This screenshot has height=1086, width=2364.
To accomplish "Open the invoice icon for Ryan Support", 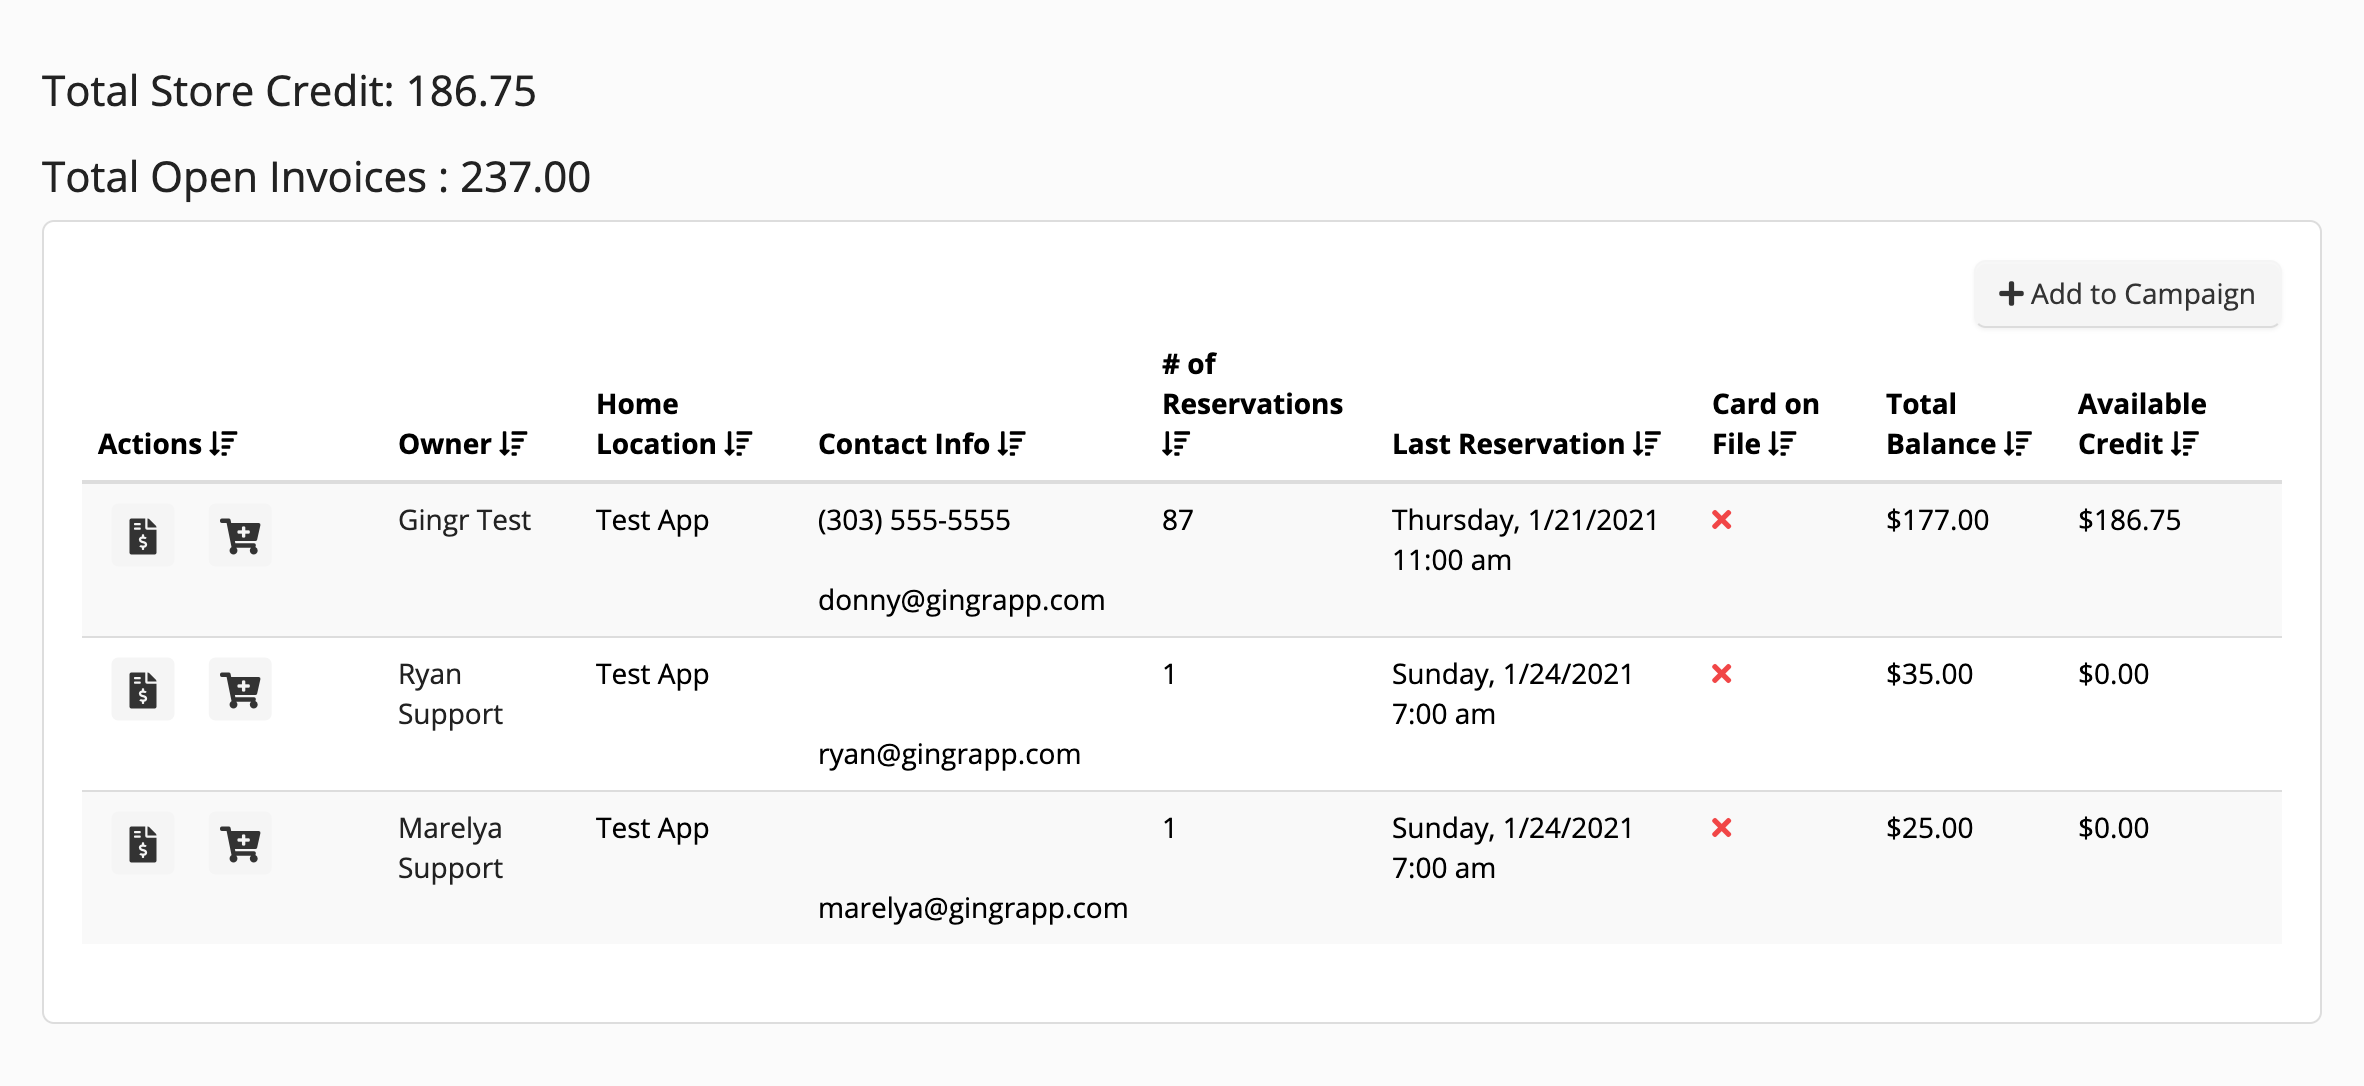I will [x=142, y=688].
